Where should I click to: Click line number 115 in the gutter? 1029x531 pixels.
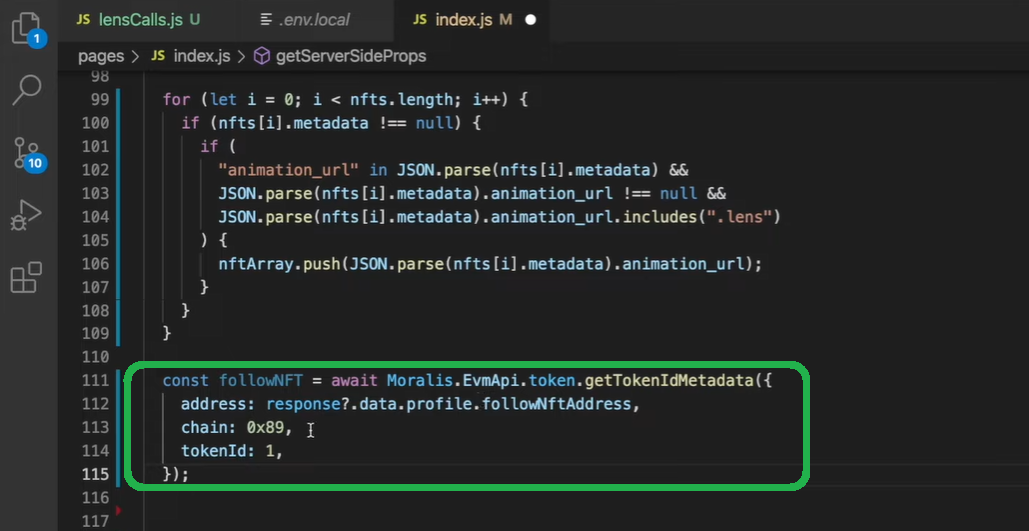tap(96, 474)
